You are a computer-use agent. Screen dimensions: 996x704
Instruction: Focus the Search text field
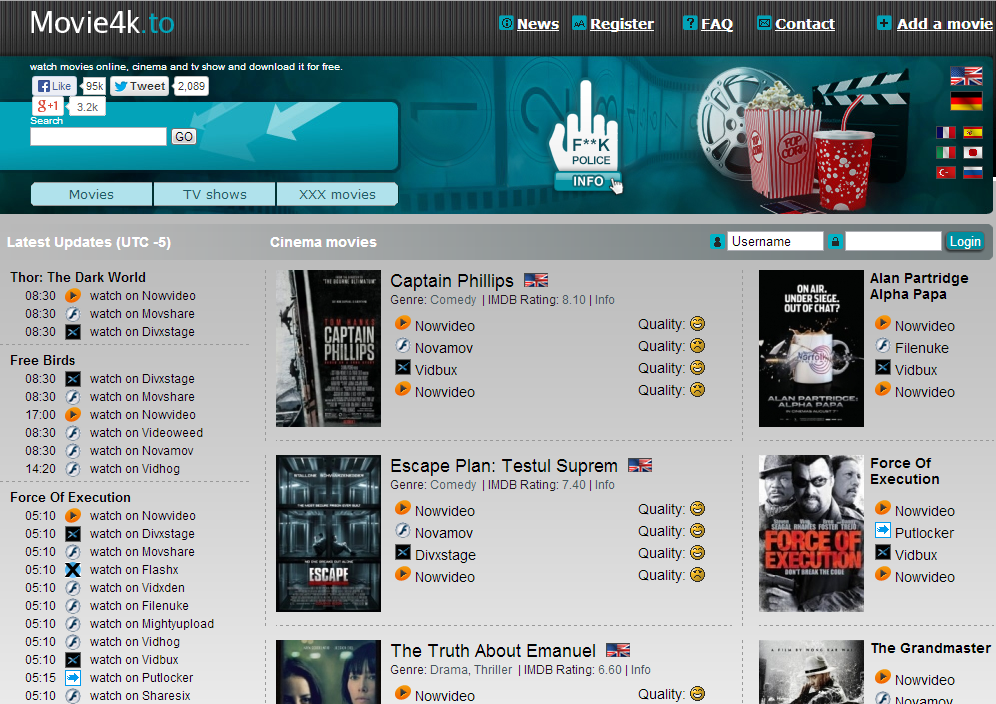coord(98,137)
